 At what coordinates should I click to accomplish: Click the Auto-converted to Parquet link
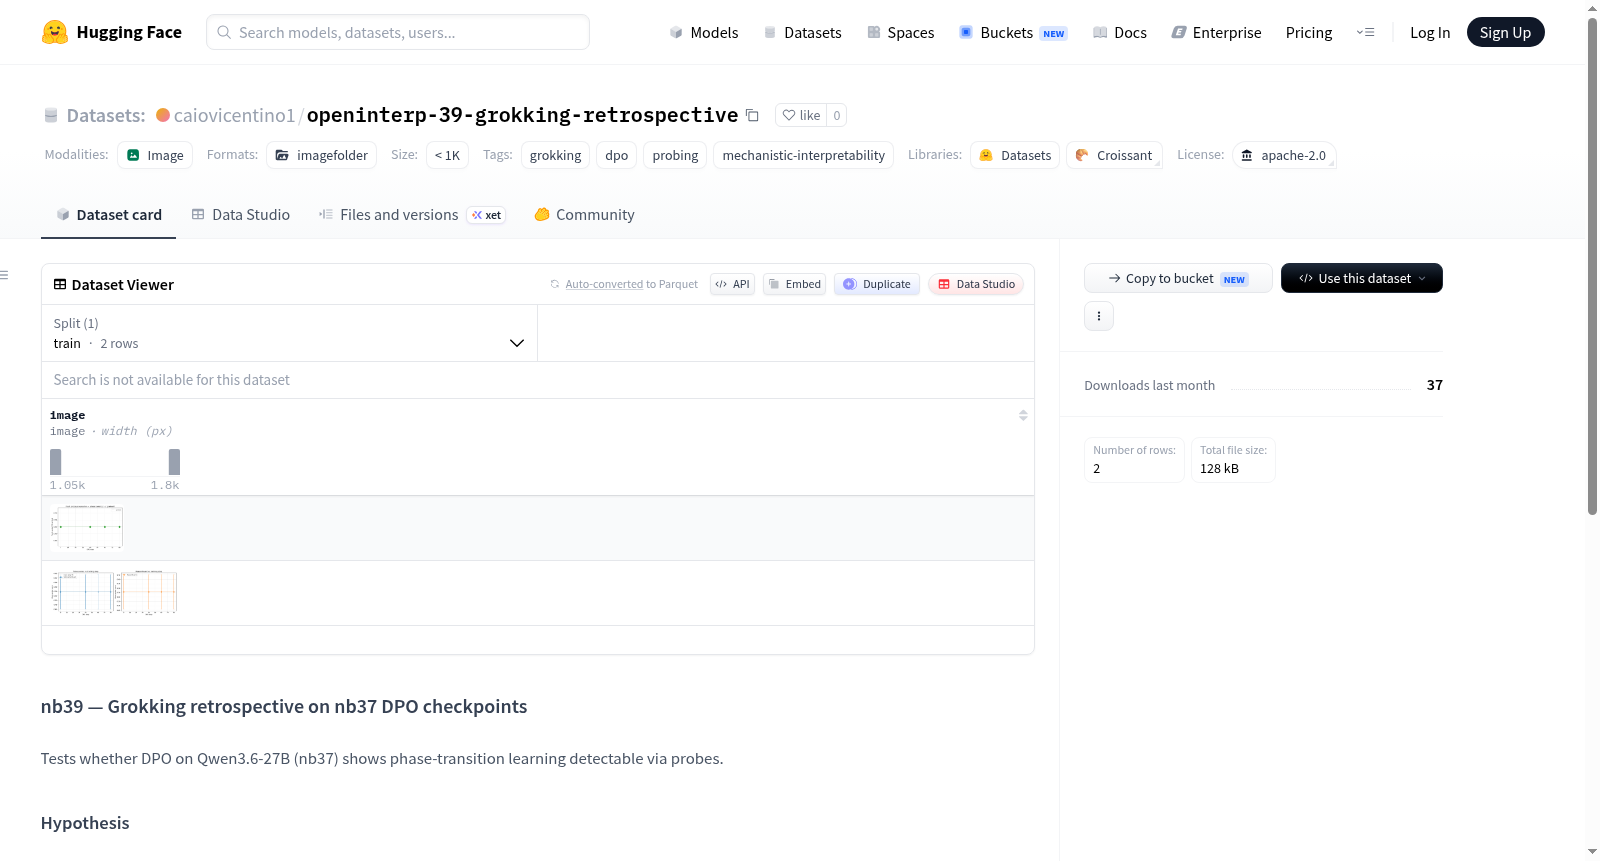click(631, 284)
